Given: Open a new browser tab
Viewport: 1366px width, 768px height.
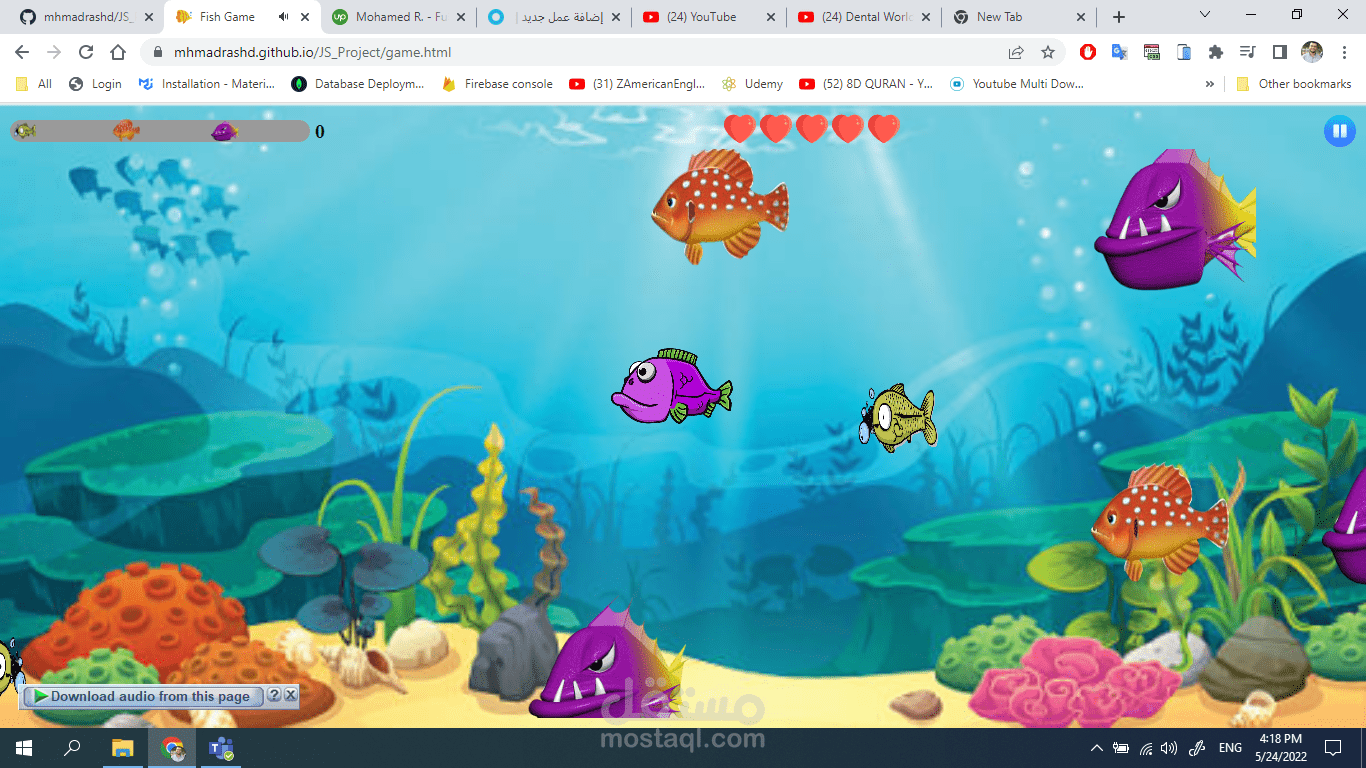Looking at the screenshot, I should (x=1119, y=17).
